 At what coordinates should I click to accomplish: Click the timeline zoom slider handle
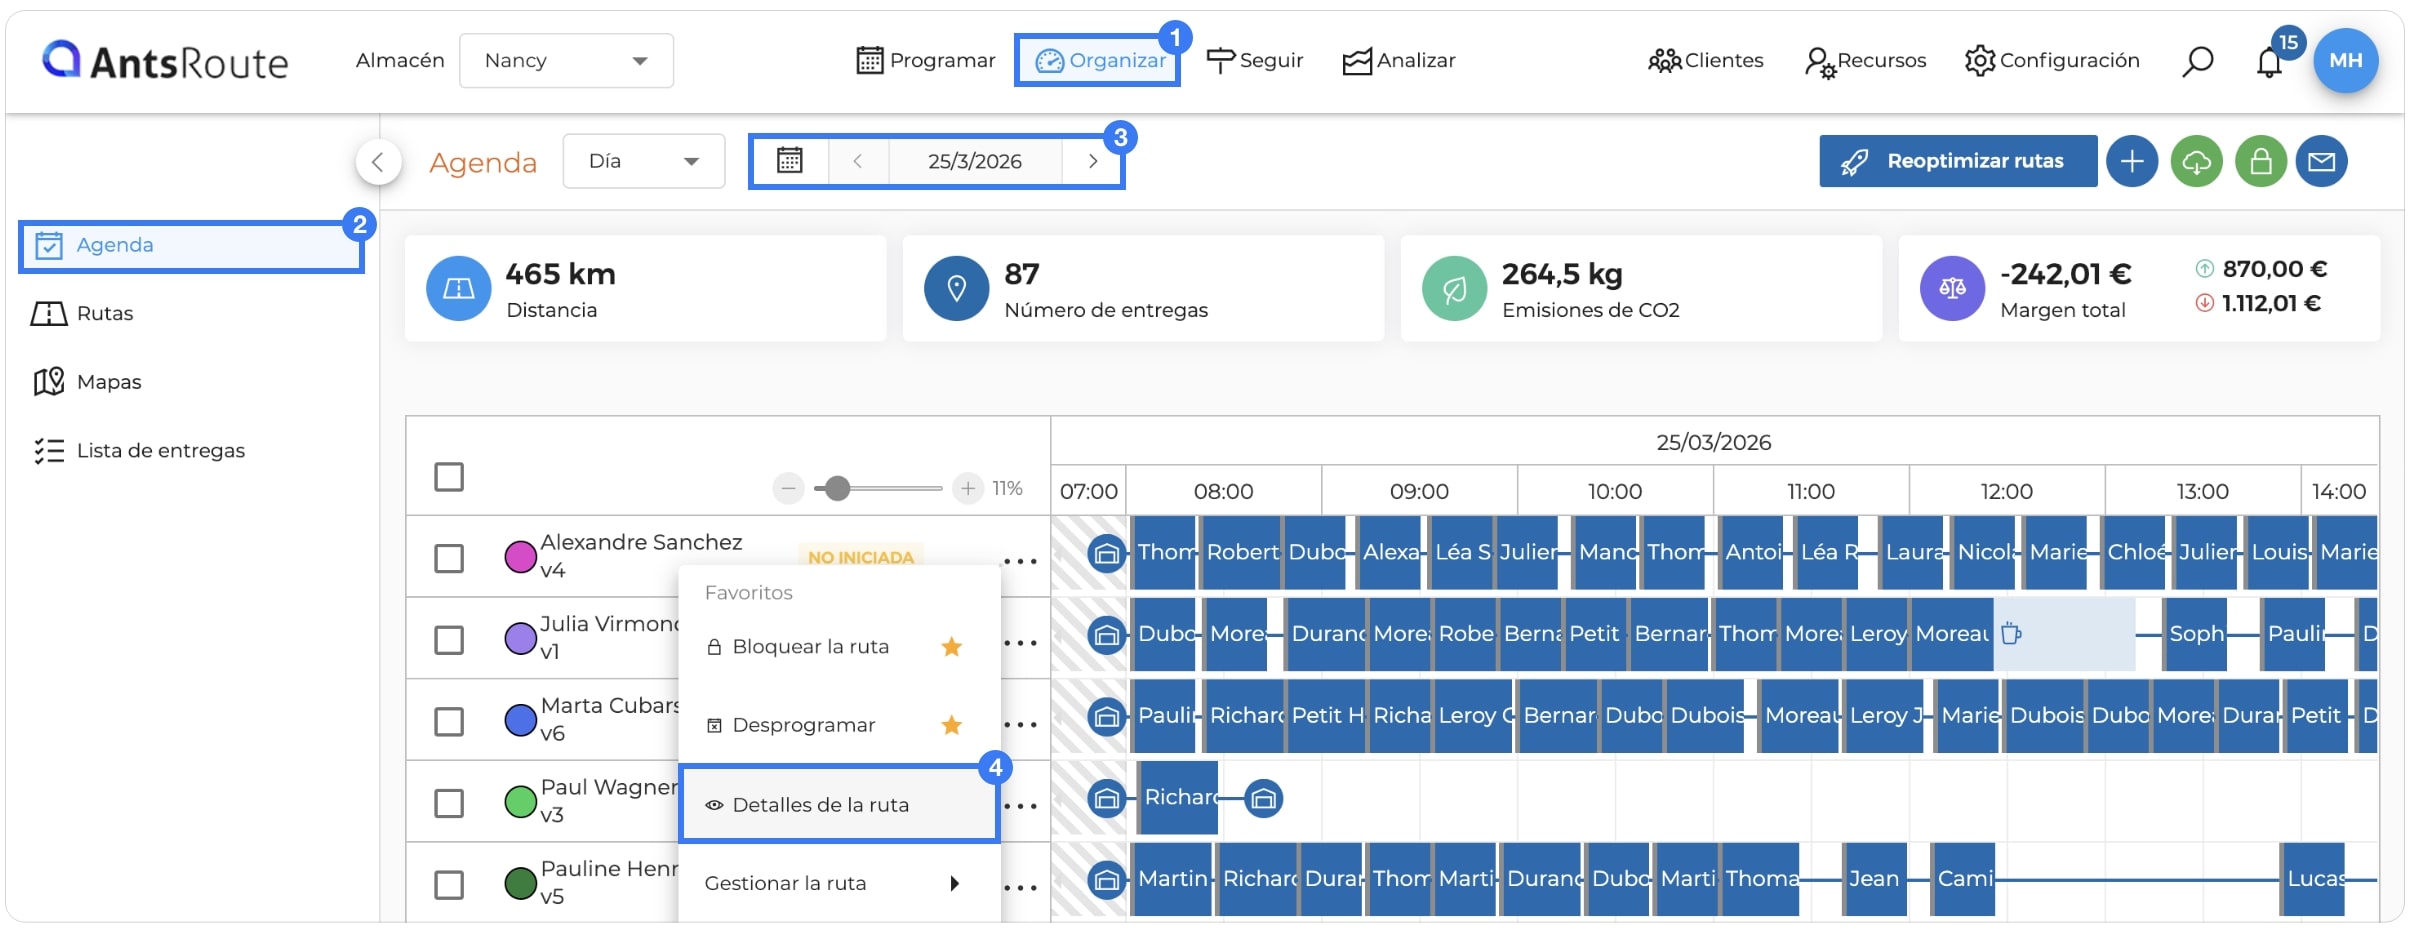pos(837,488)
